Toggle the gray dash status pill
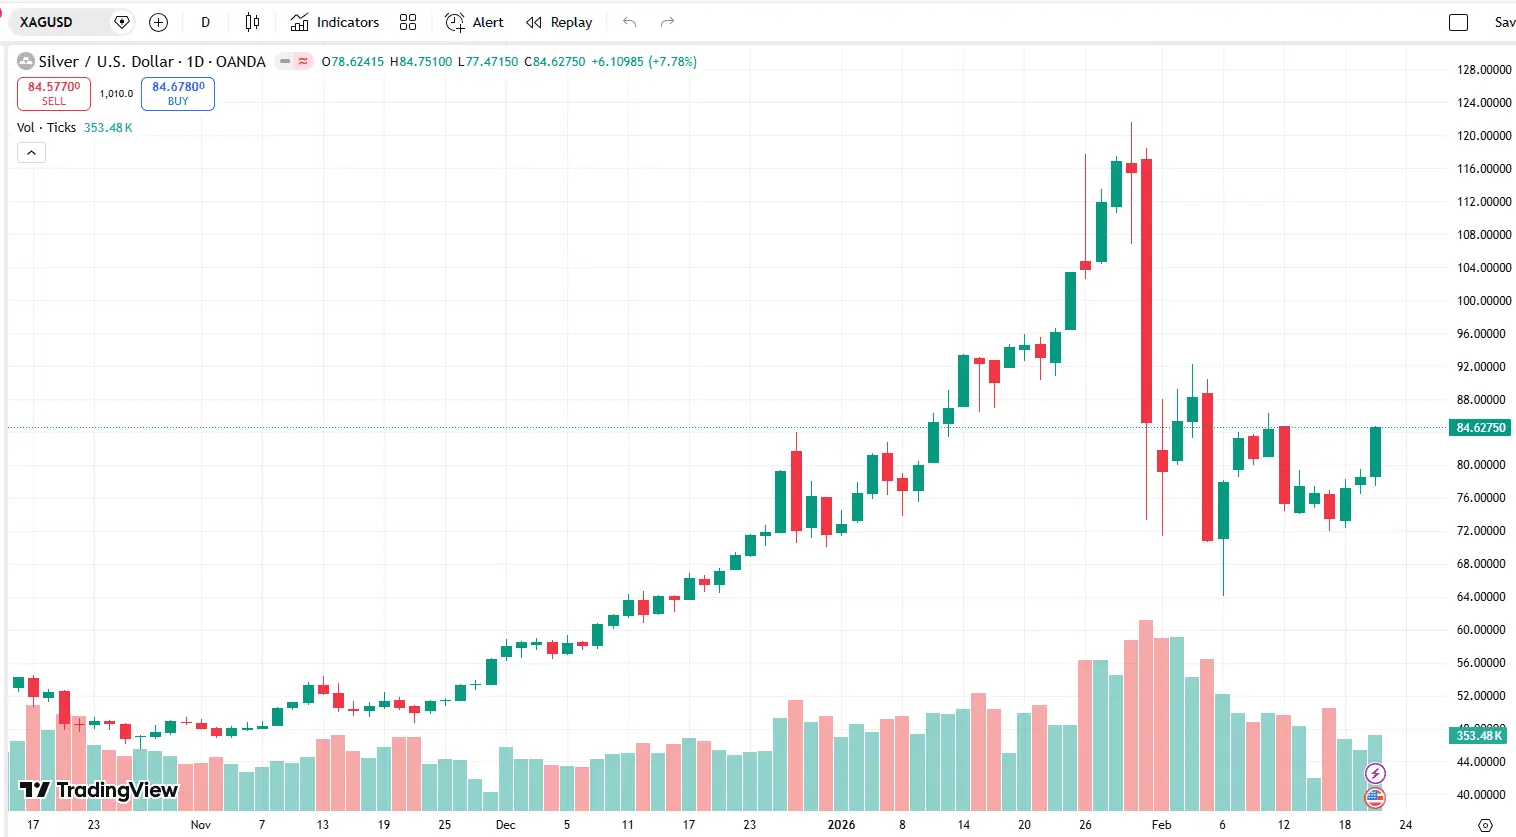The height and width of the screenshot is (837, 1516). point(285,61)
